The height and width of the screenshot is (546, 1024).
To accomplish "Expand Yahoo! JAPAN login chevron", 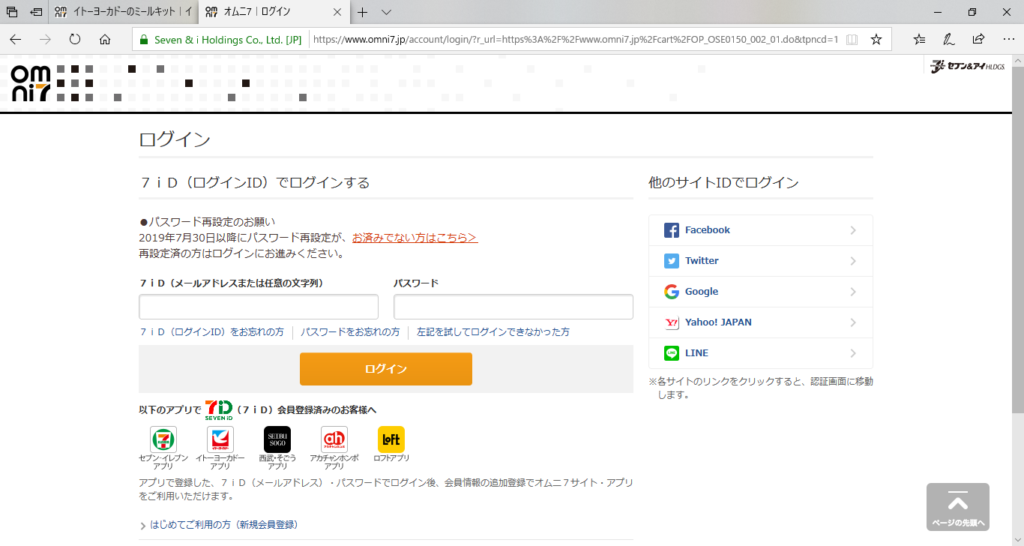I will point(853,322).
